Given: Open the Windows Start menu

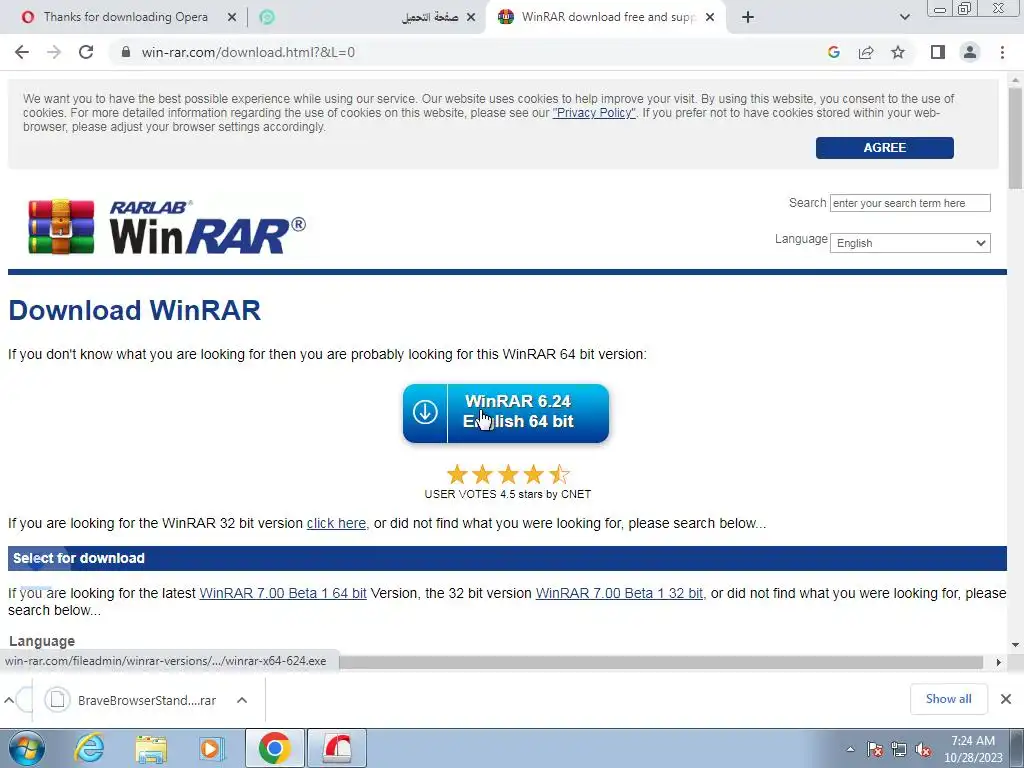Looking at the screenshot, I should 27,748.
